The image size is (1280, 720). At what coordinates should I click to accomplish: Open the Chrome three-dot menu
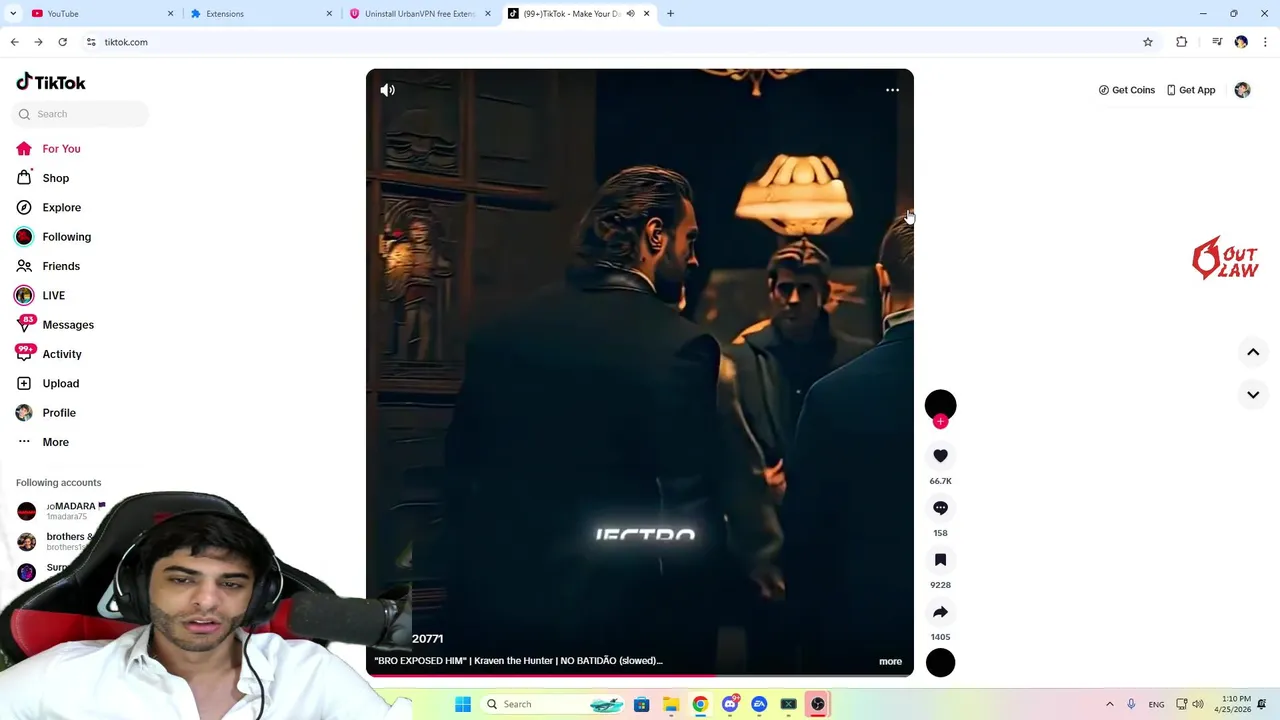point(1266,42)
